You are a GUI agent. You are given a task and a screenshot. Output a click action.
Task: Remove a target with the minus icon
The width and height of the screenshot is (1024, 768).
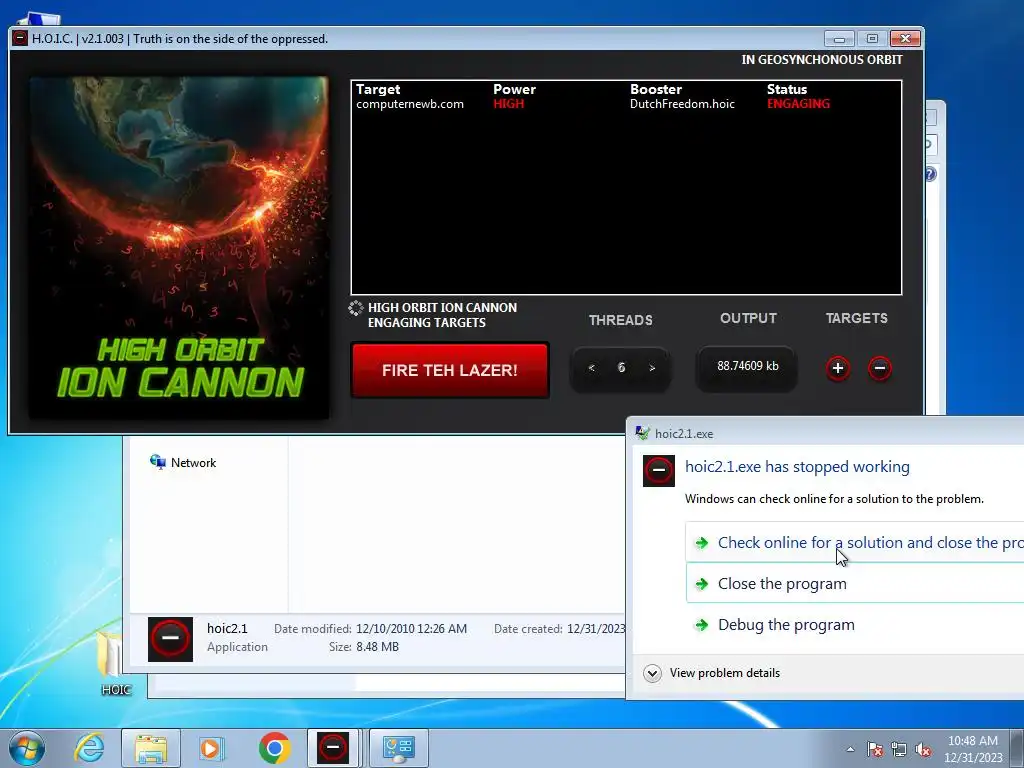point(880,368)
